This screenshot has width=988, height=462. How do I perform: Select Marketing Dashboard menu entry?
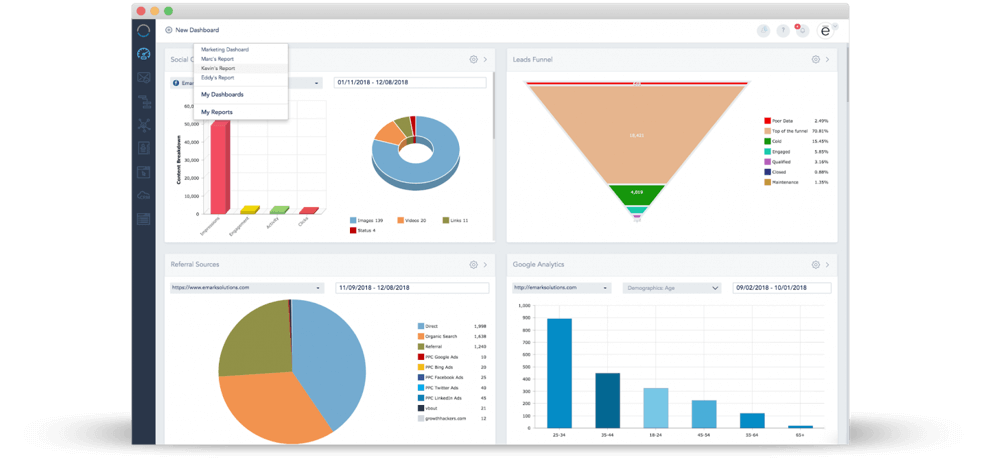224,49
